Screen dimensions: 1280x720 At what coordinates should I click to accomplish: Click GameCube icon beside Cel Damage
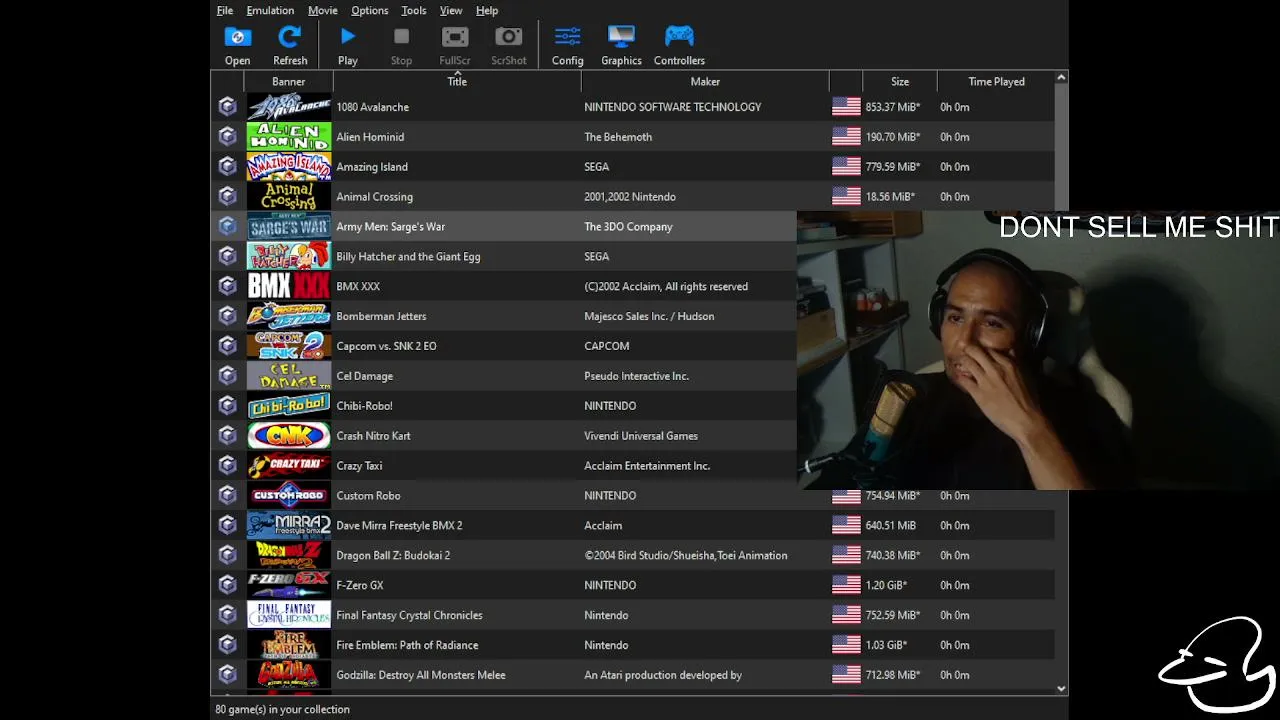[x=227, y=376]
